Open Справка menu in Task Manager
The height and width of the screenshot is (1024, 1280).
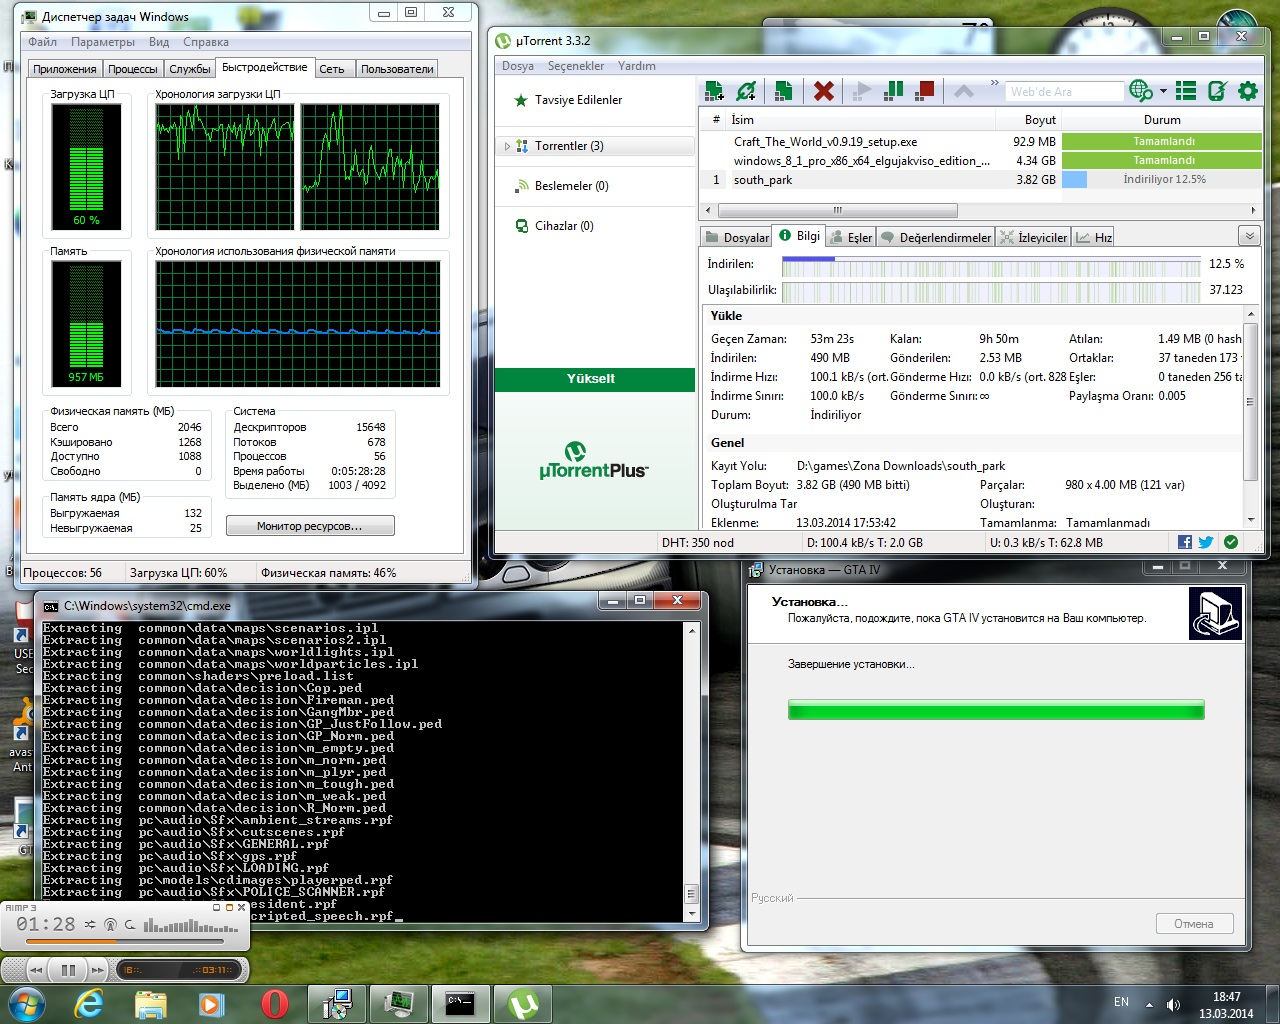[206, 42]
